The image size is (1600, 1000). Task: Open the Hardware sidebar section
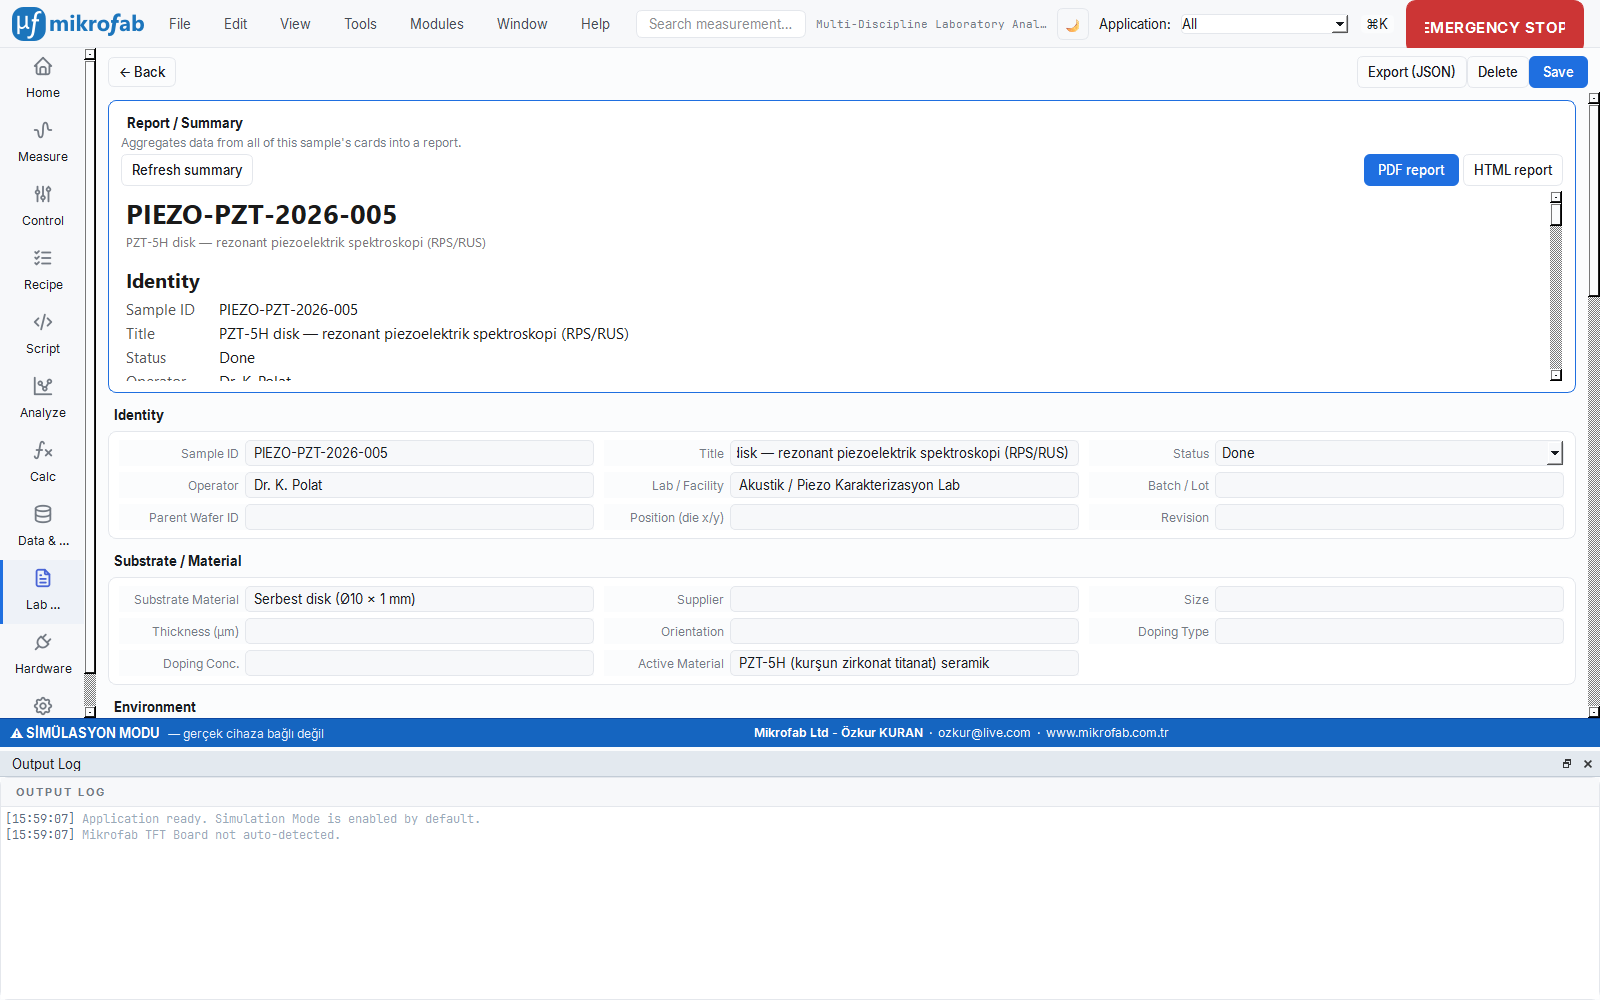pos(42,654)
